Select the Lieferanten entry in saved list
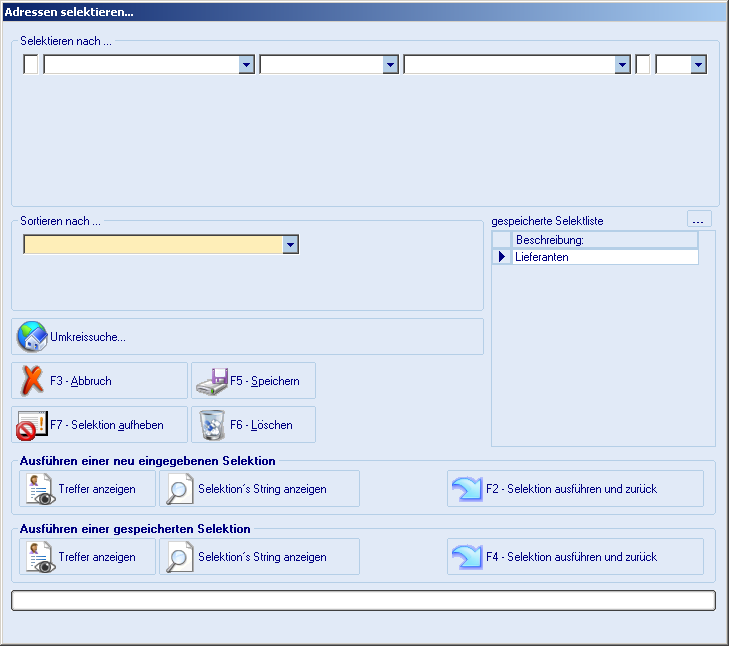Image resolution: width=729 pixels, height=646 pixels. [x=605, y=257]
